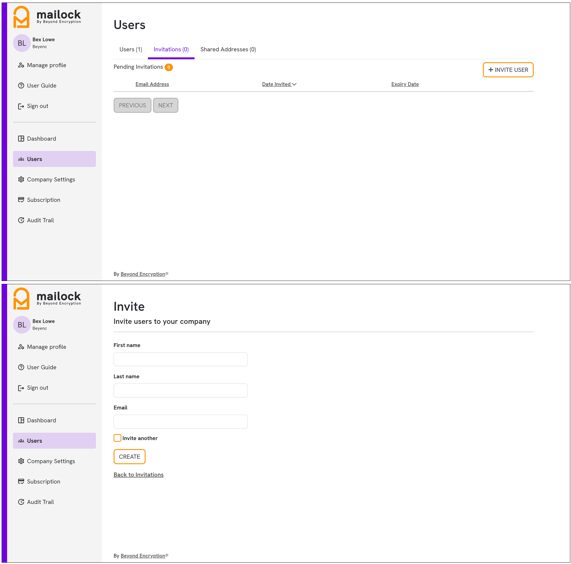Click Subscription icon in Invite screen
Viewport: 571px width, 564px height.
tap(21, 481)
